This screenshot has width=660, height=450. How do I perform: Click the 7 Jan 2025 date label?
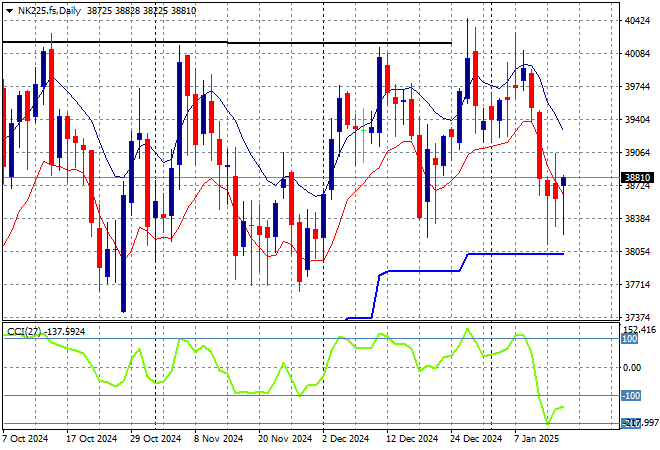(539, 438)
